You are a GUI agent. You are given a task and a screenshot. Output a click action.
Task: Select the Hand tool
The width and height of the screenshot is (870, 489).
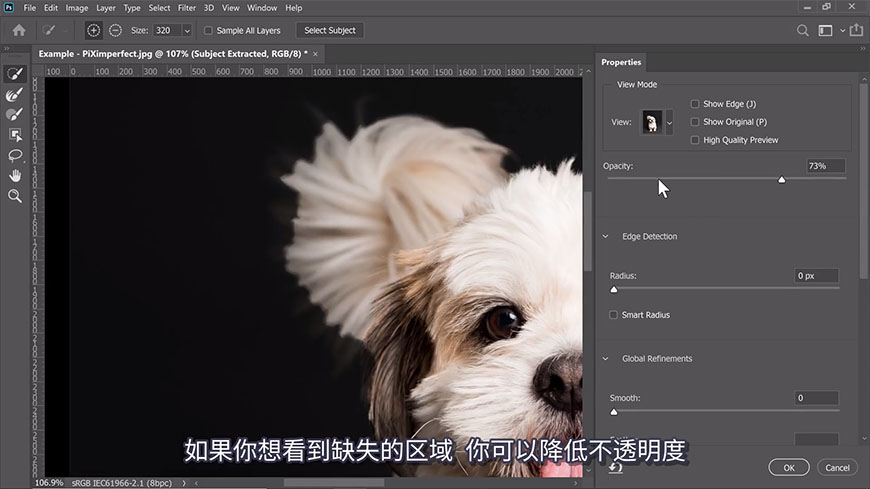pos(15,176)
